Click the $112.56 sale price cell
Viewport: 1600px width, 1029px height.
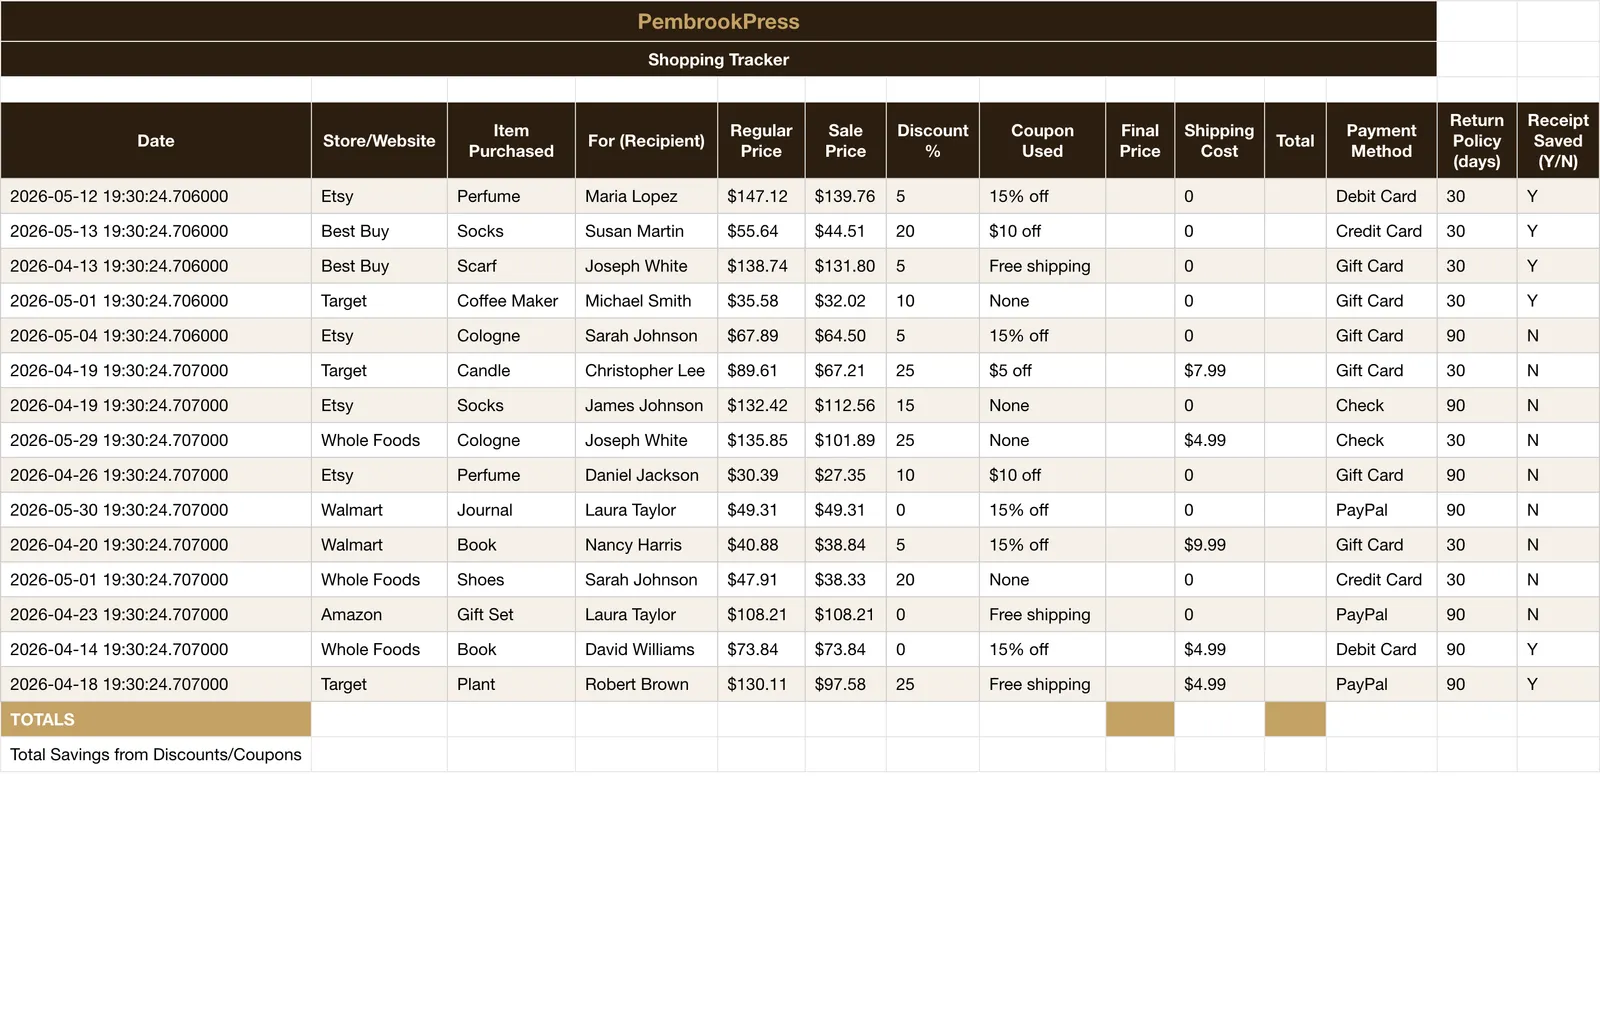point(845,405)
